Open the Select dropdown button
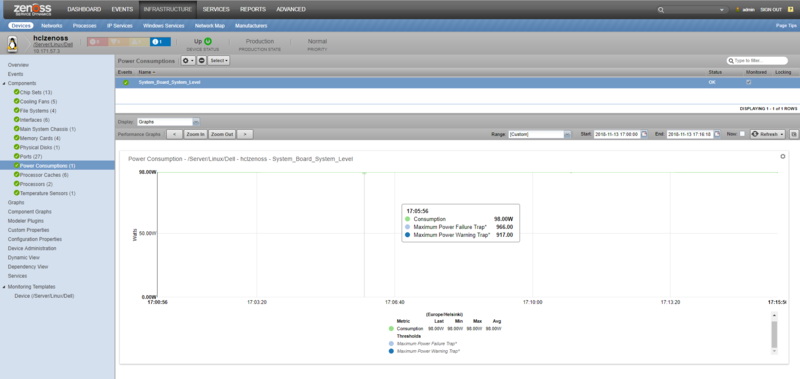Viewport: 800px width, 379px height. (x=219, y=61)
